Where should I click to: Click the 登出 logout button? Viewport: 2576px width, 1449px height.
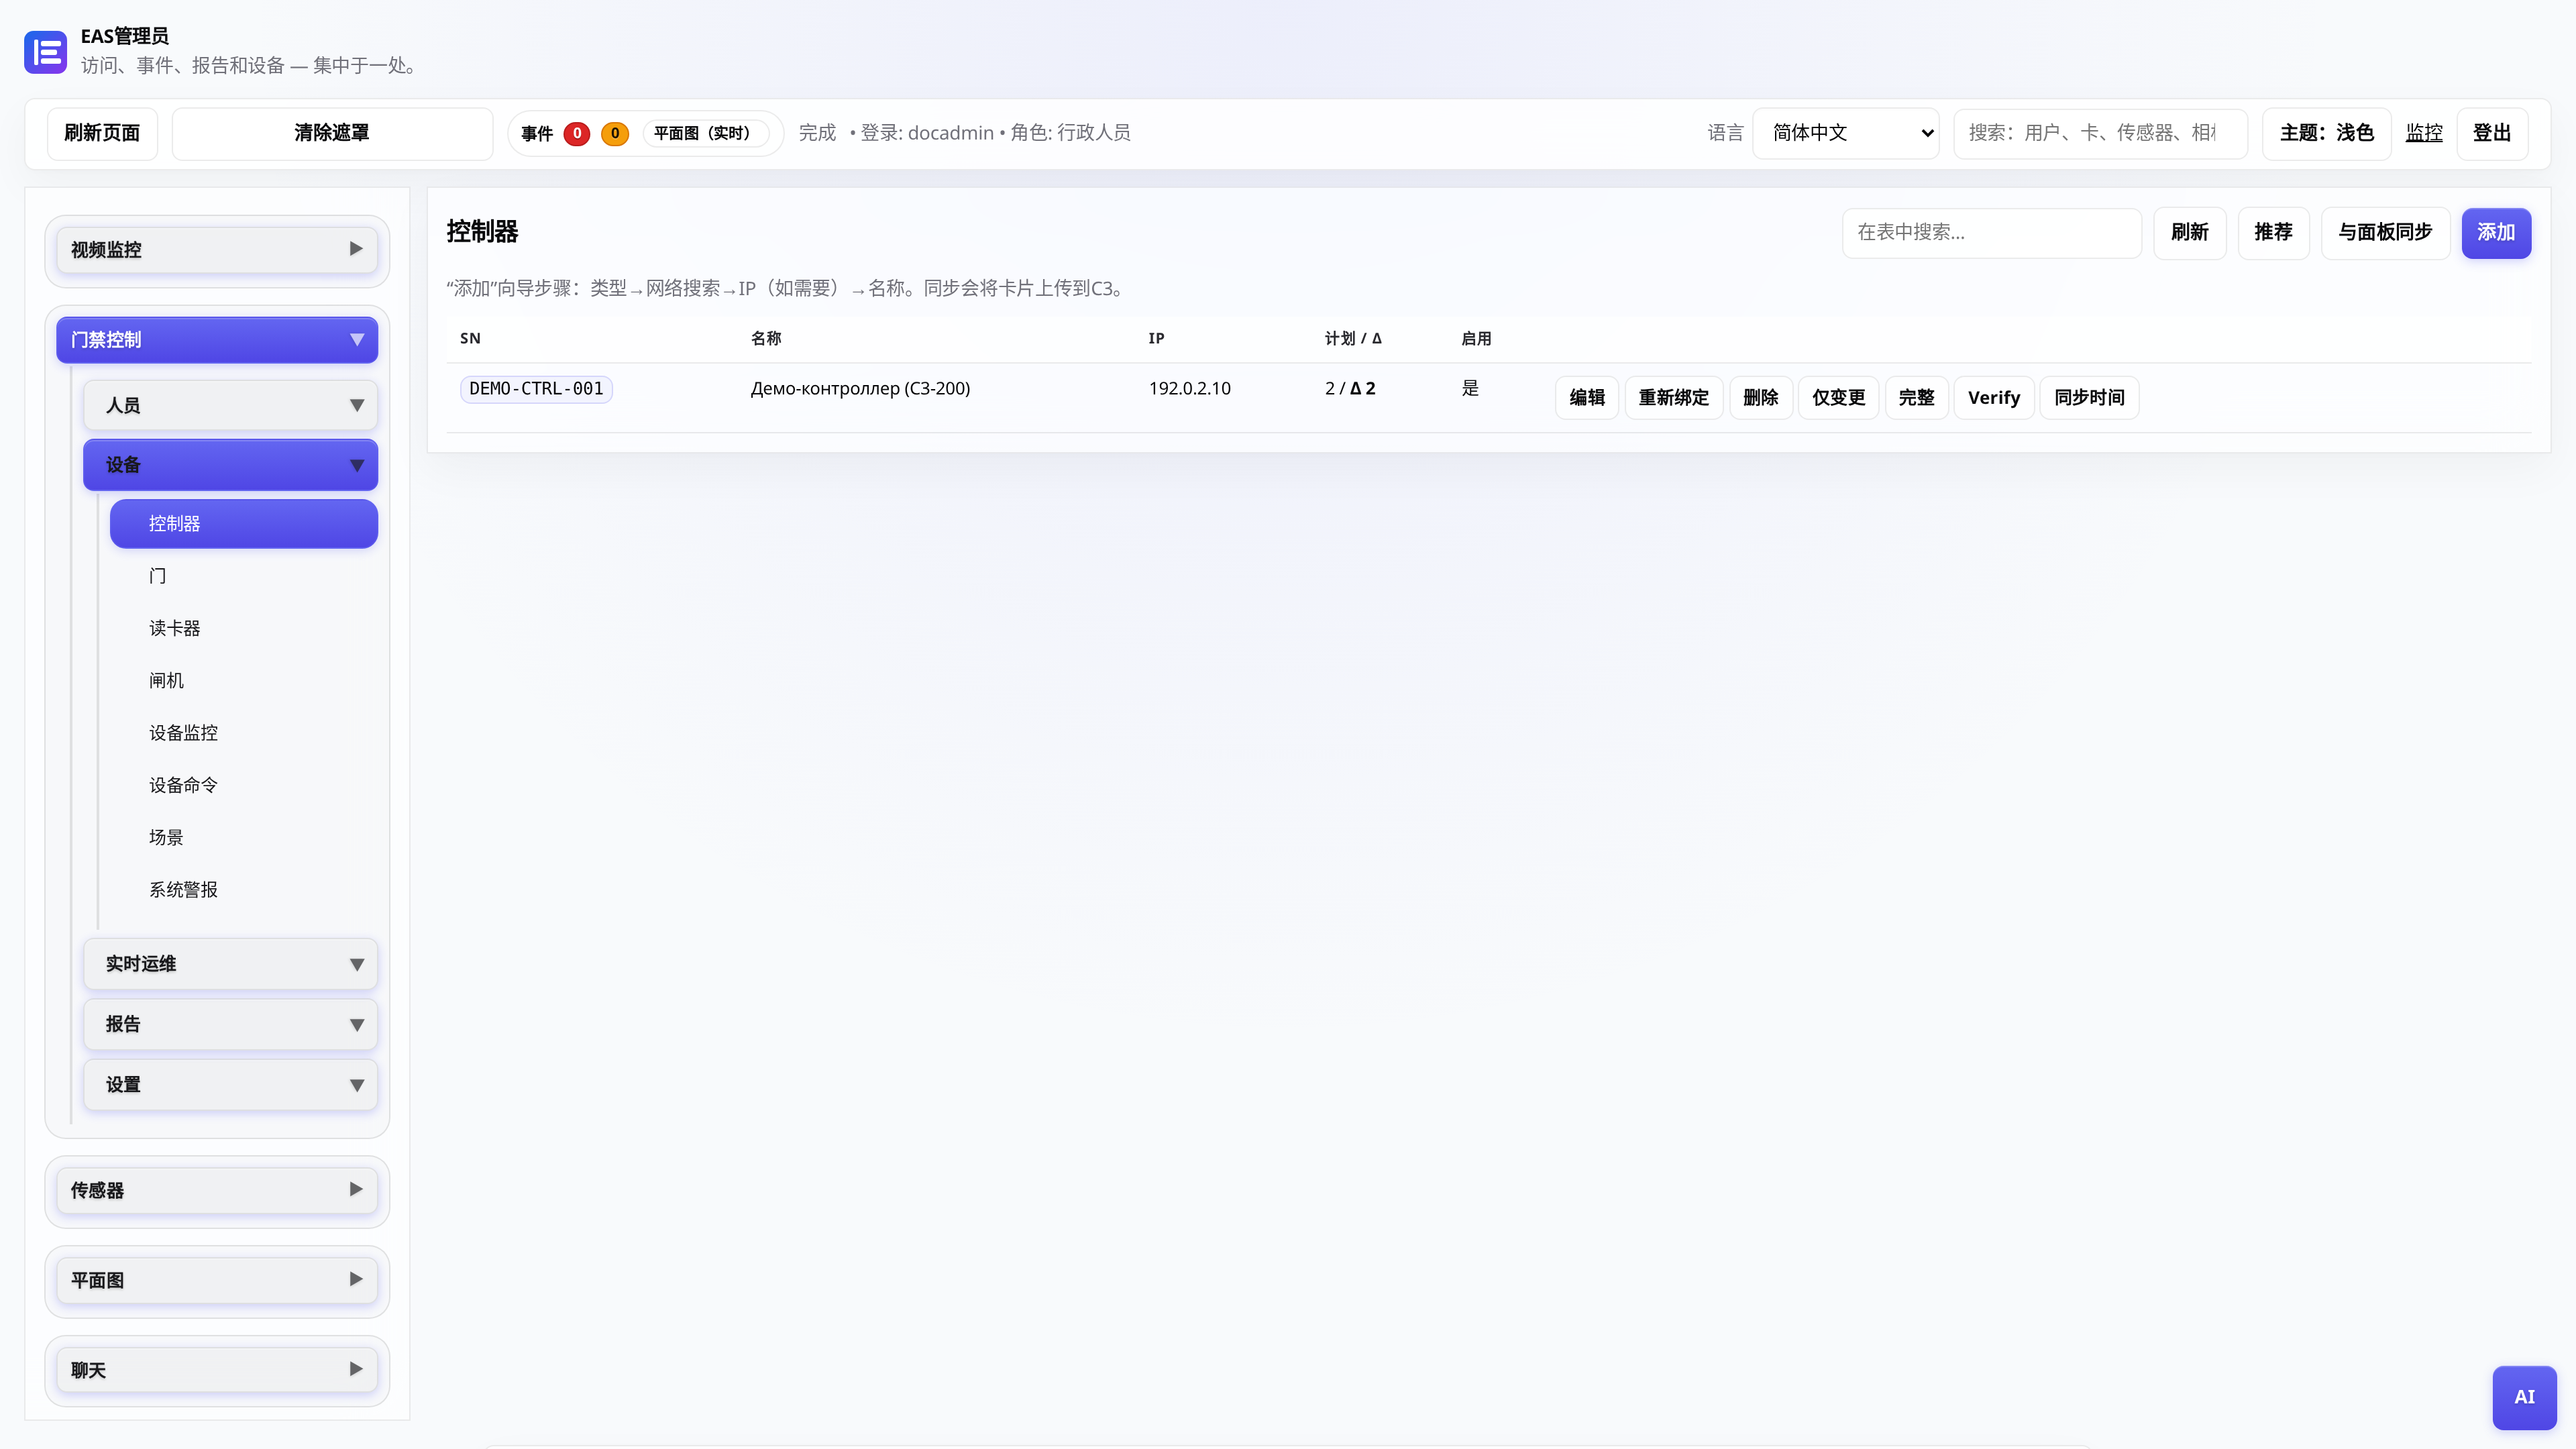coord(2492,133)
